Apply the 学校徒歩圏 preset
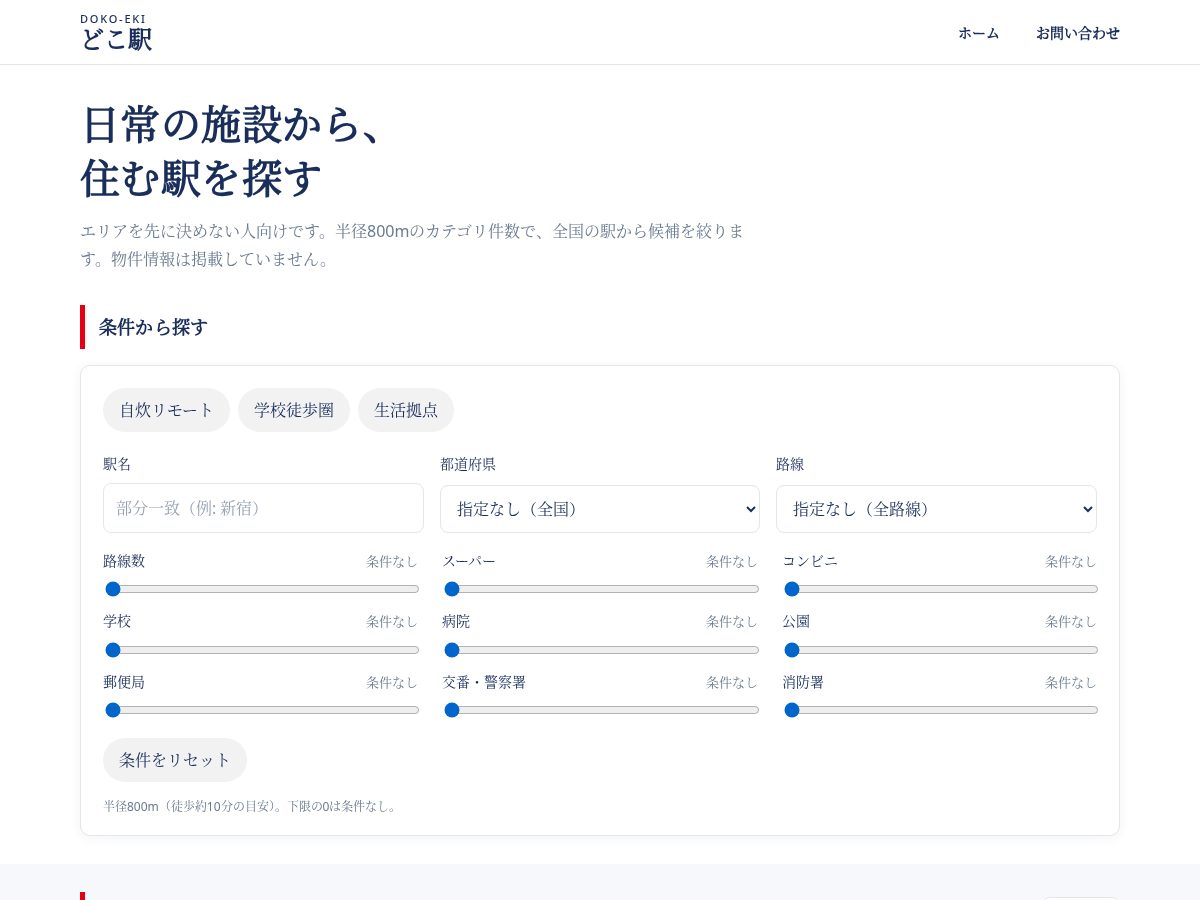Image resolution: width=1200 pixels, height=900 pixels. coord(294,410)
